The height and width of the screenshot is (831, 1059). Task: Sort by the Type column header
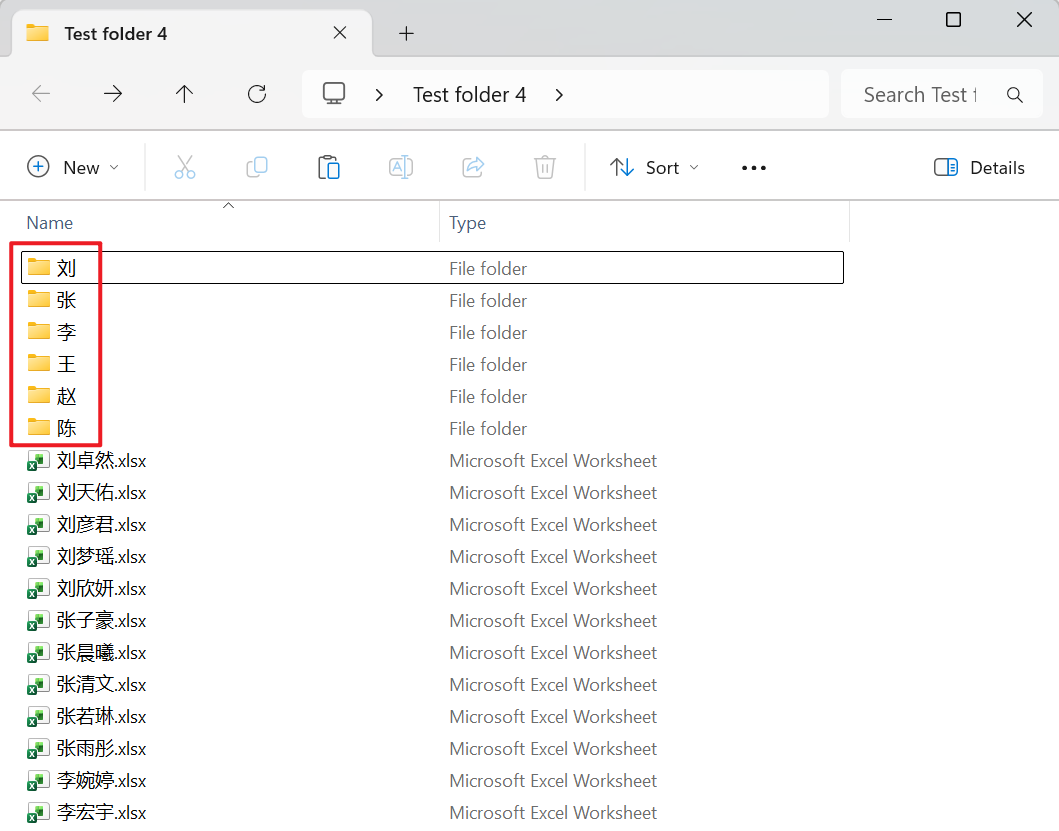tap(467, 222)
